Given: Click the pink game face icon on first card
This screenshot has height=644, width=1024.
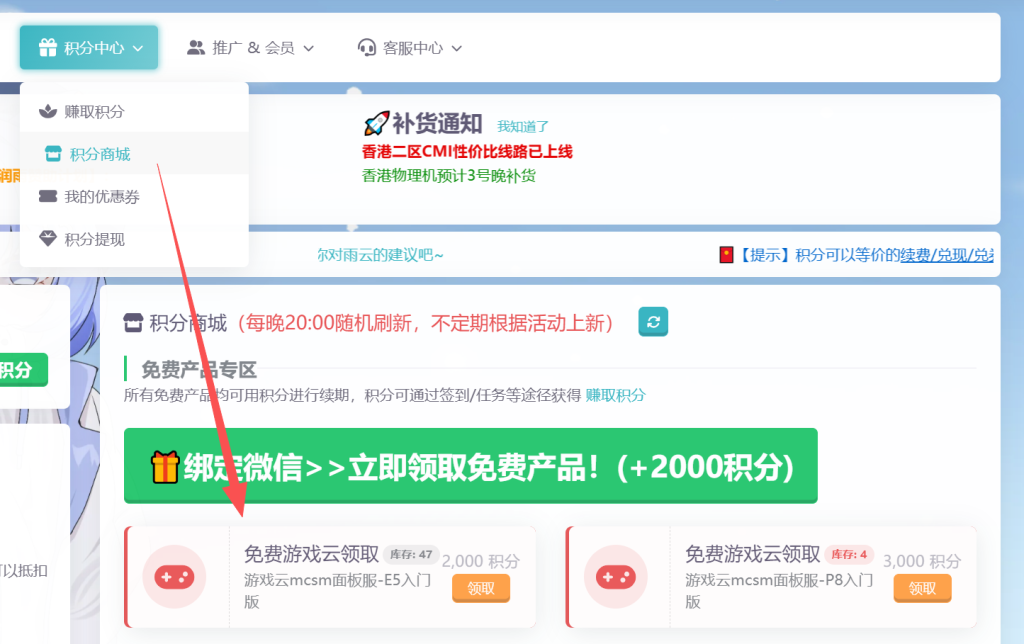Looking at the screenshot, I should click(175, 578).
